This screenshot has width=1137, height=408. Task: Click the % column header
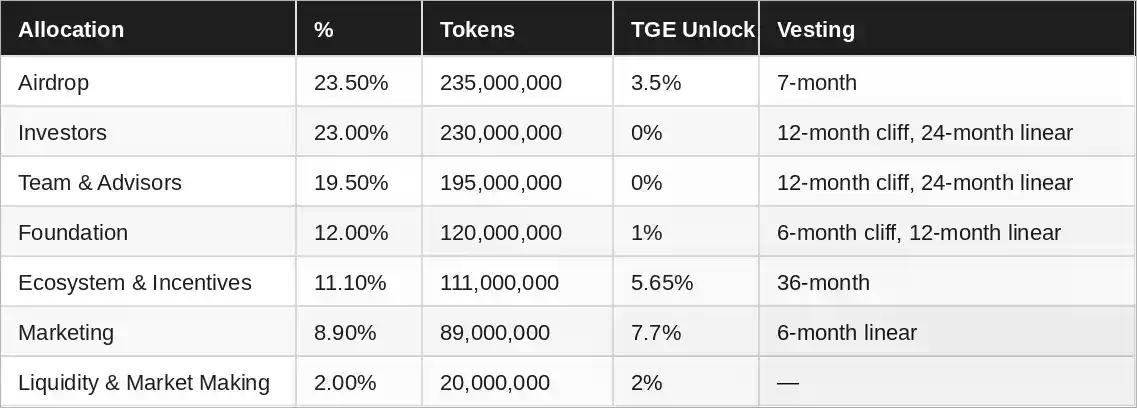[x=323, y=30]
